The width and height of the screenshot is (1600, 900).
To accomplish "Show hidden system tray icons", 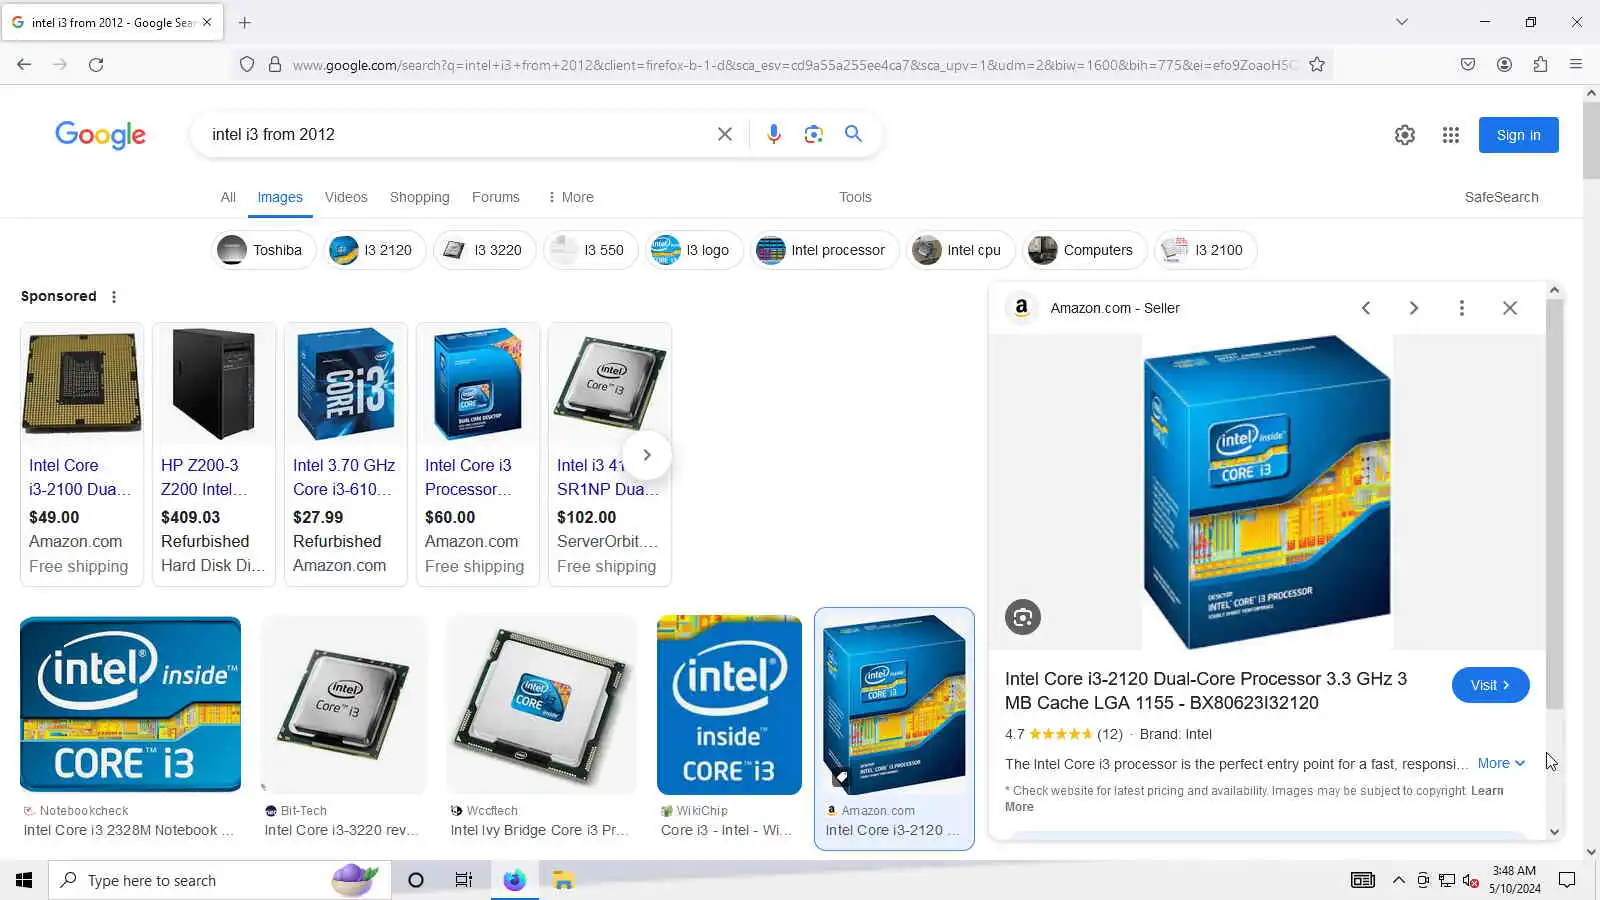I will pyautogui.click(x=1399, y=880).
